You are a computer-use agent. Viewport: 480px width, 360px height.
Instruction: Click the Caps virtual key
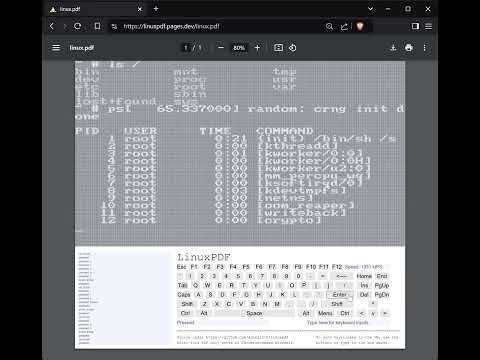coord(184,295)
